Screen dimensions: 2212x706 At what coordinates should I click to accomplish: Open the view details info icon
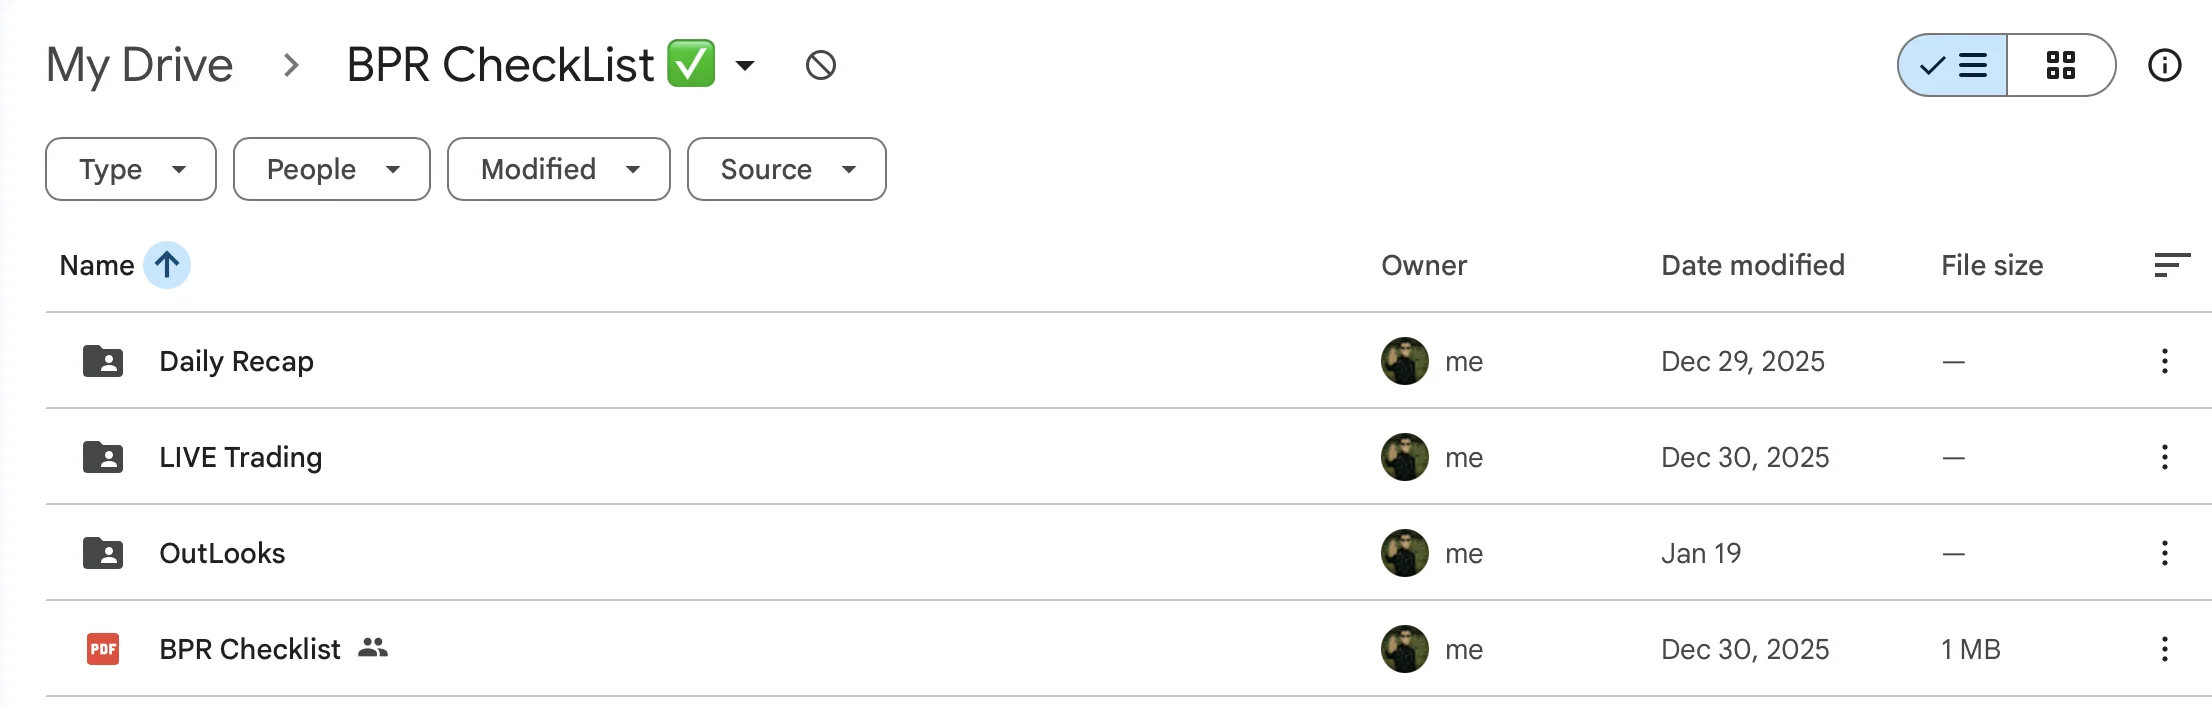[x=2164, y=66]
